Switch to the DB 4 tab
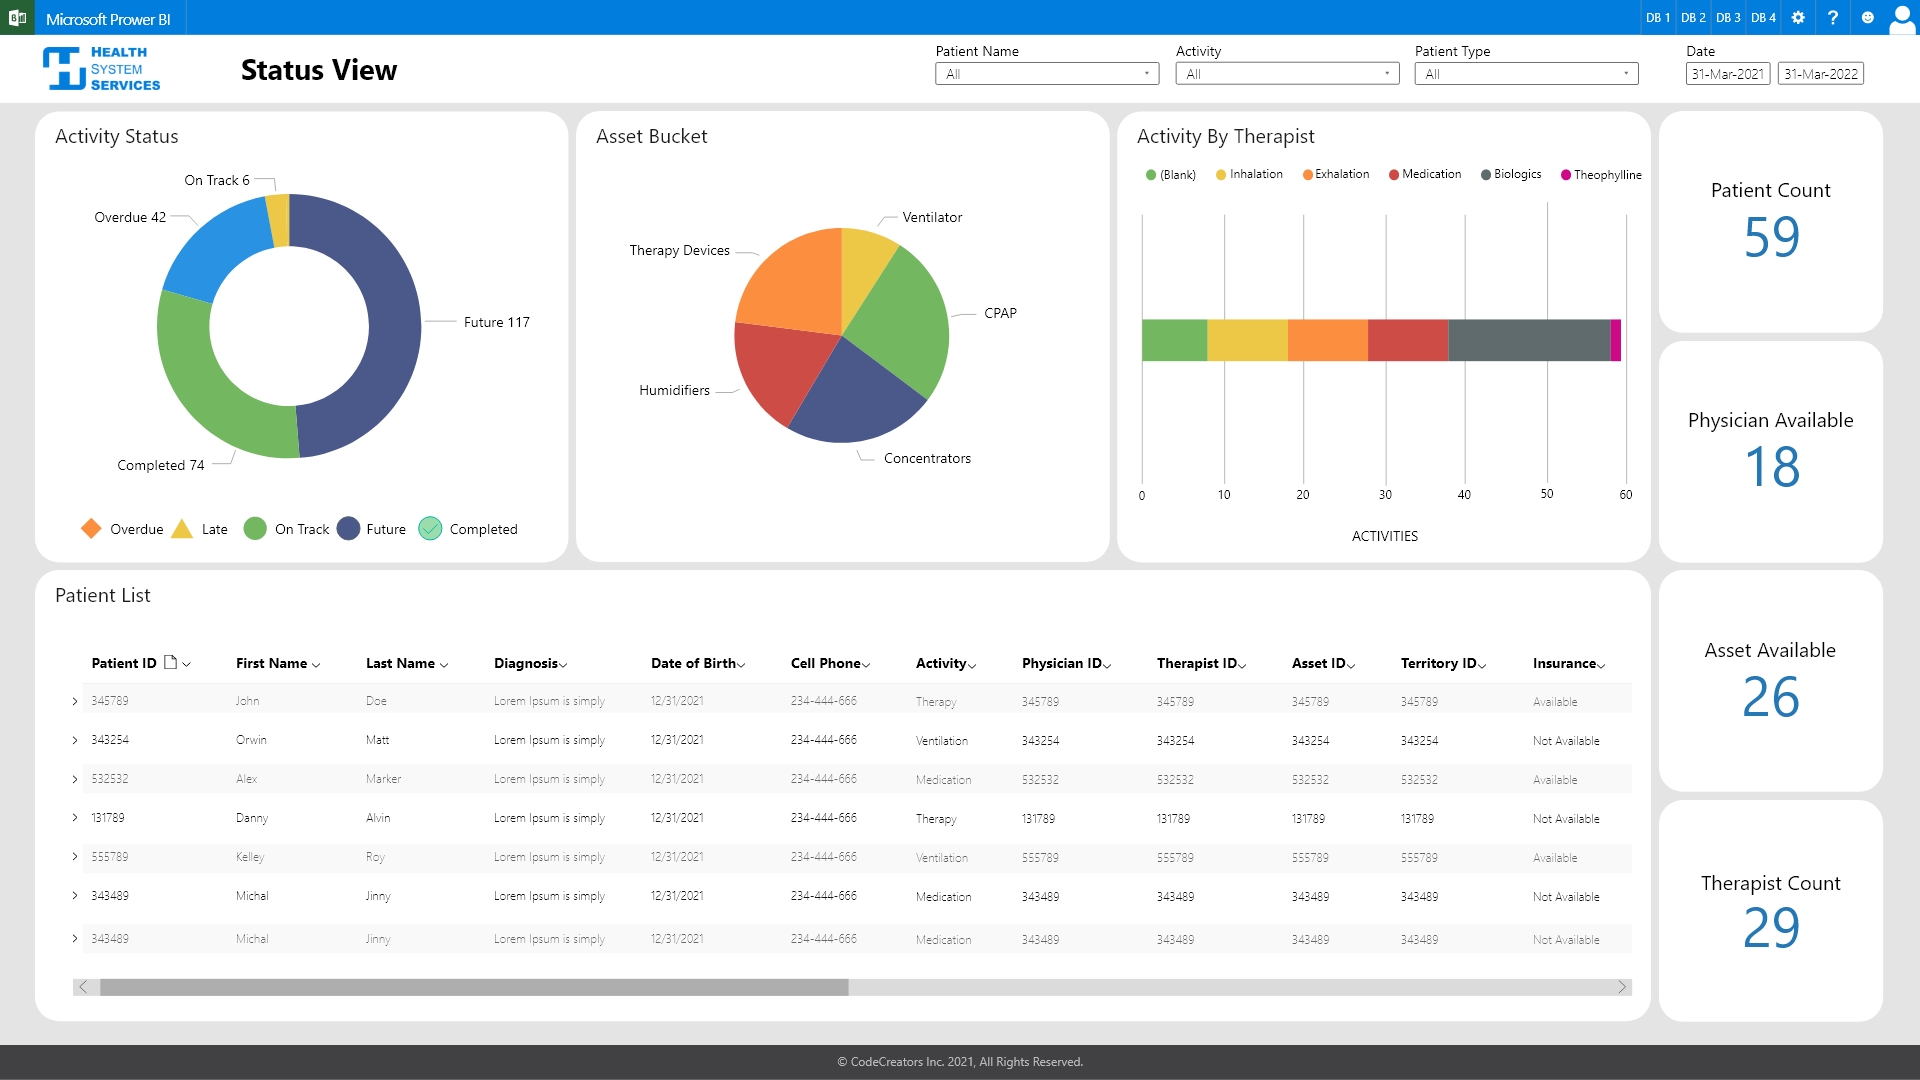Viewport: 1920px width, 1080px height. coord(1764,17)
